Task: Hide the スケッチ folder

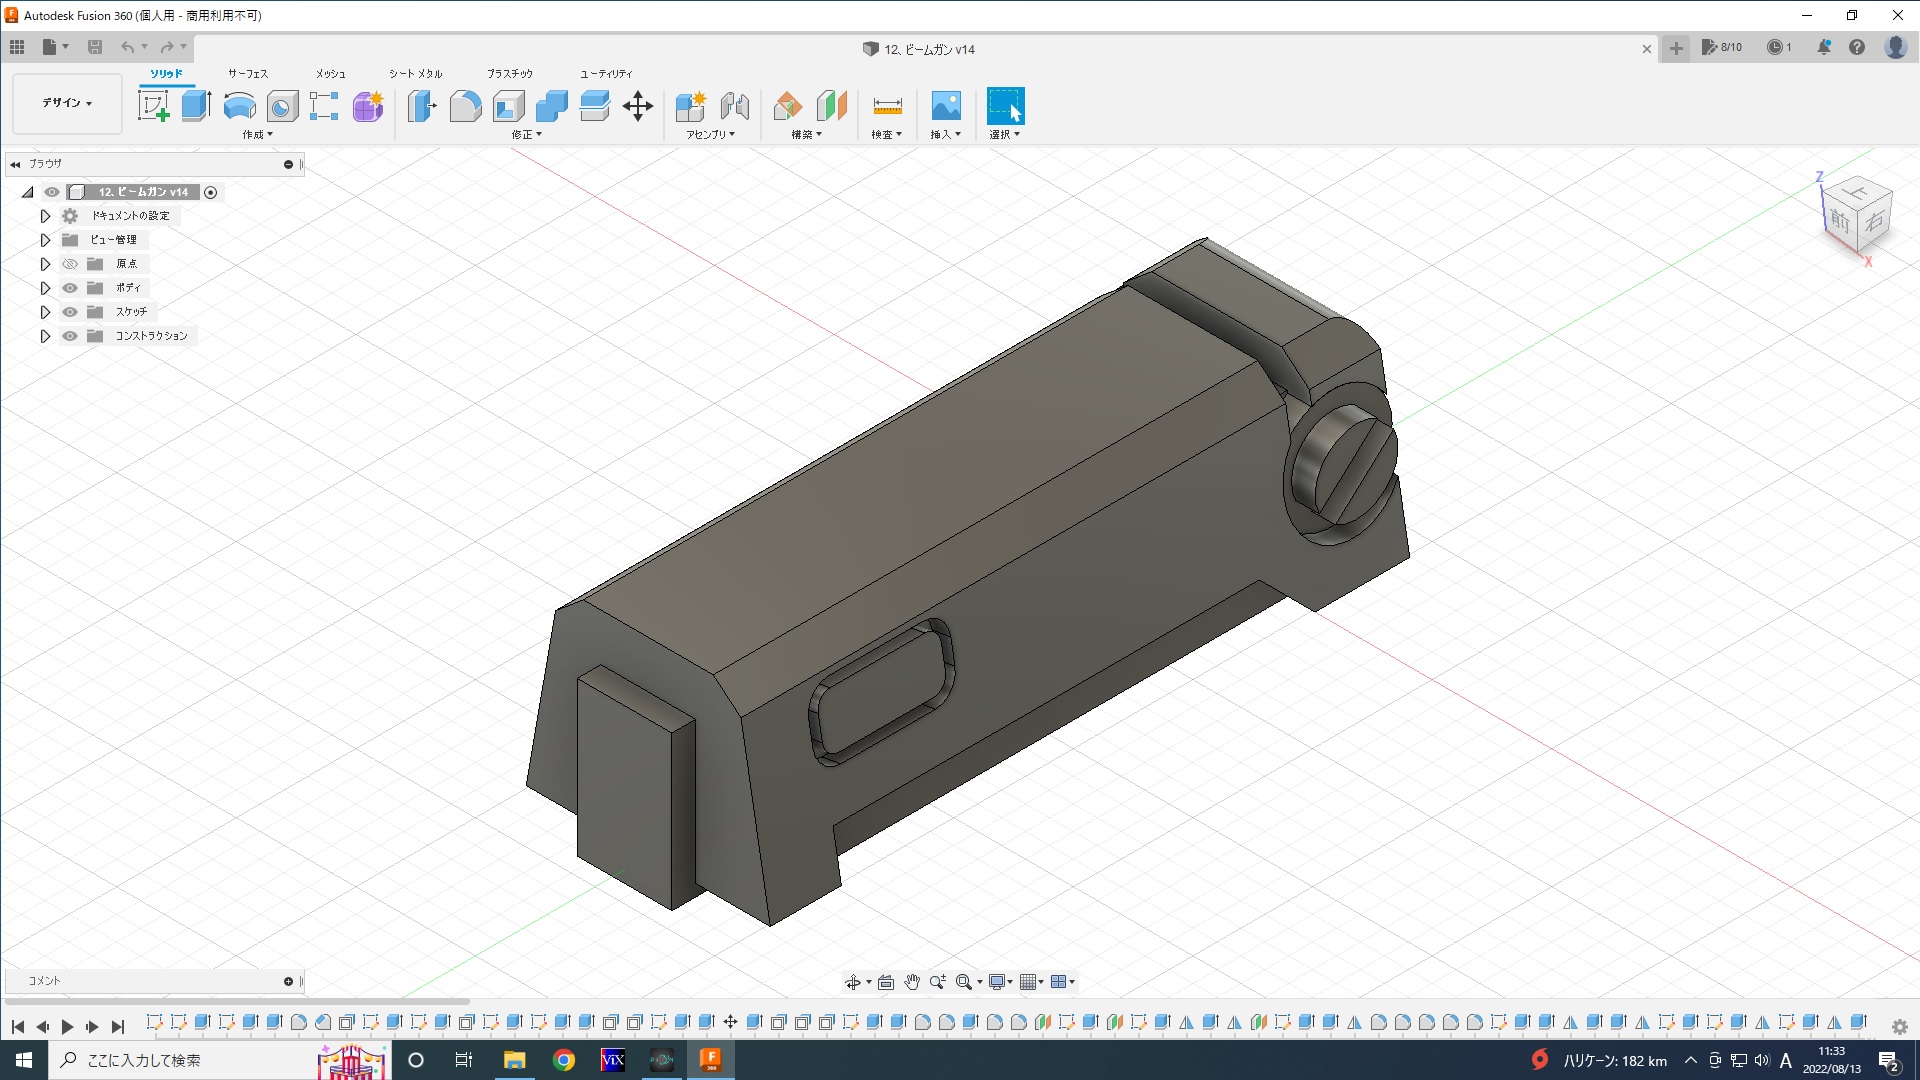Action: click(70, 312)
